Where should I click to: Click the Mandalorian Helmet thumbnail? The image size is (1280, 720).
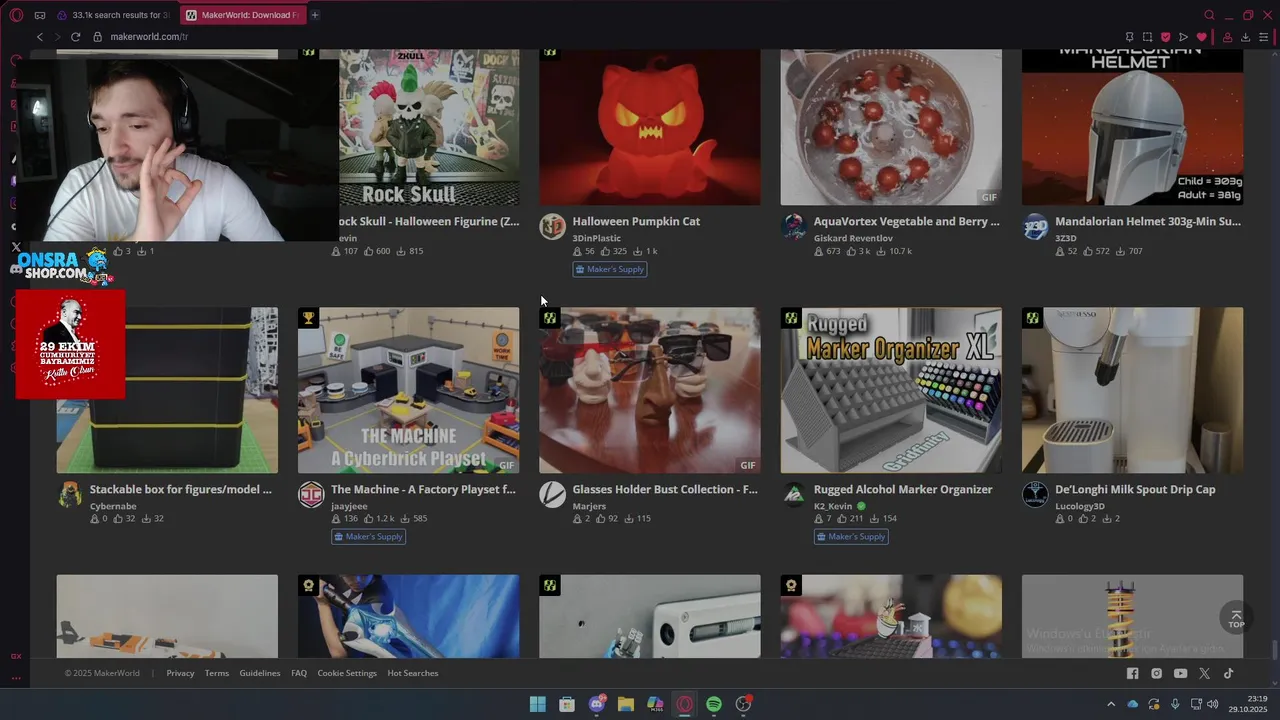(1133, 127)
